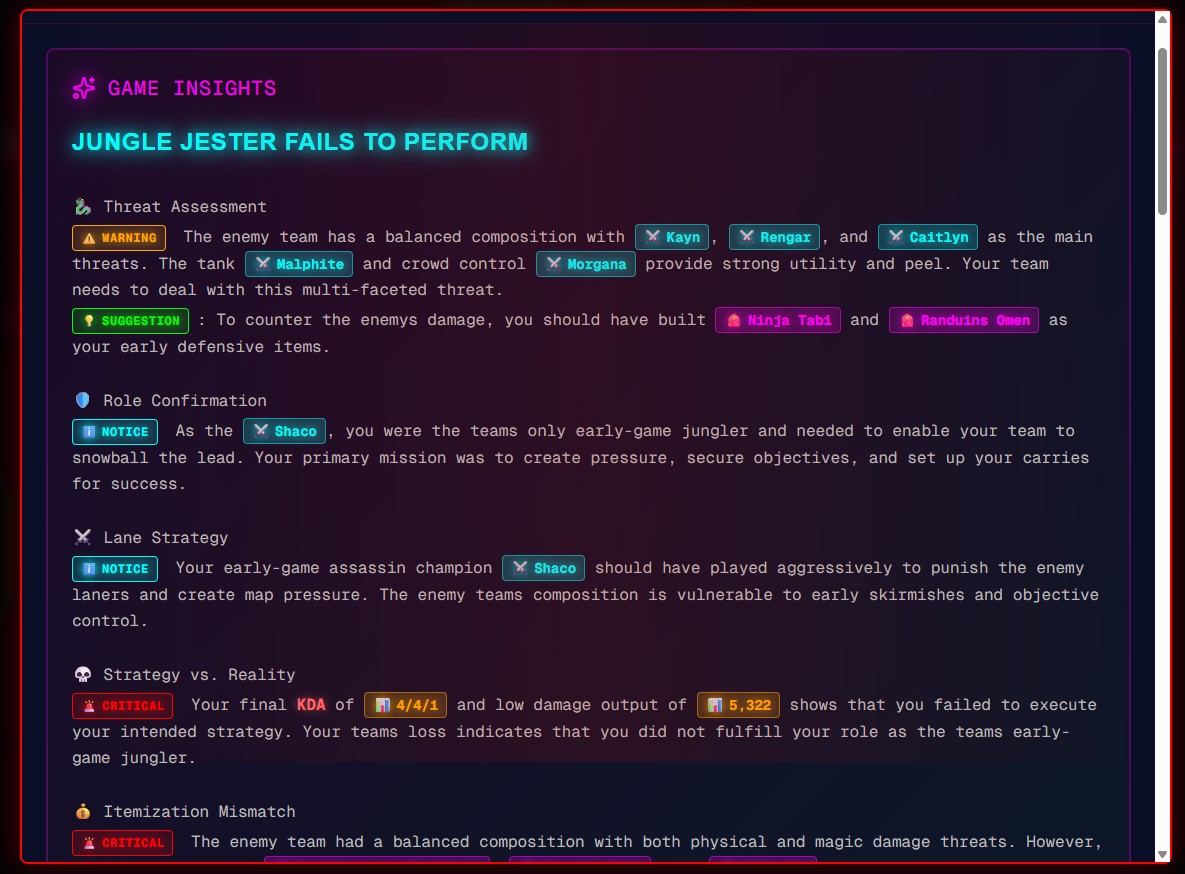Click the Shaco tag in Lane Strategy
This screenshot has width=1185, height=874.
pyautogui.click(x=543, y=568)
